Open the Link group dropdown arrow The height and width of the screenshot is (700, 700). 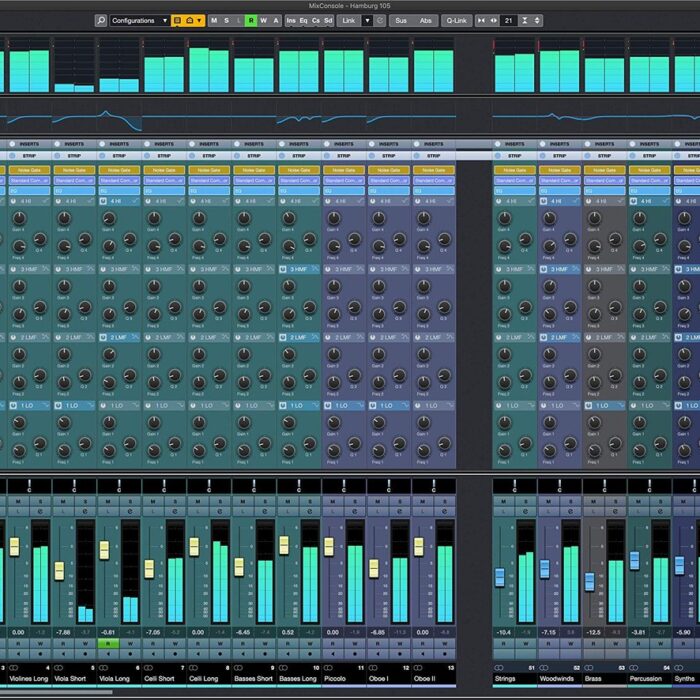coord(367,21)
